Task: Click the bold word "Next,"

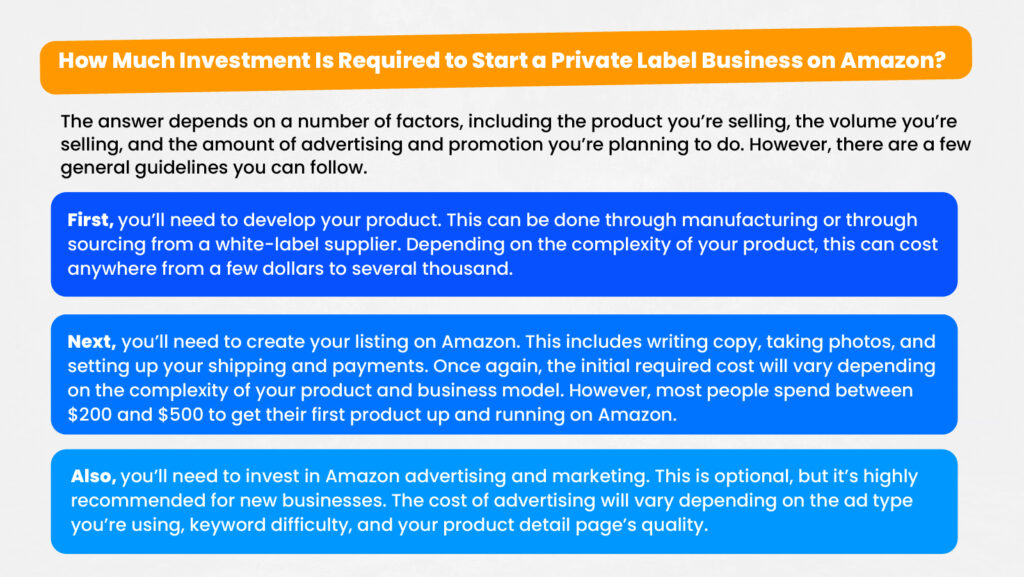Action: [91, 341]
